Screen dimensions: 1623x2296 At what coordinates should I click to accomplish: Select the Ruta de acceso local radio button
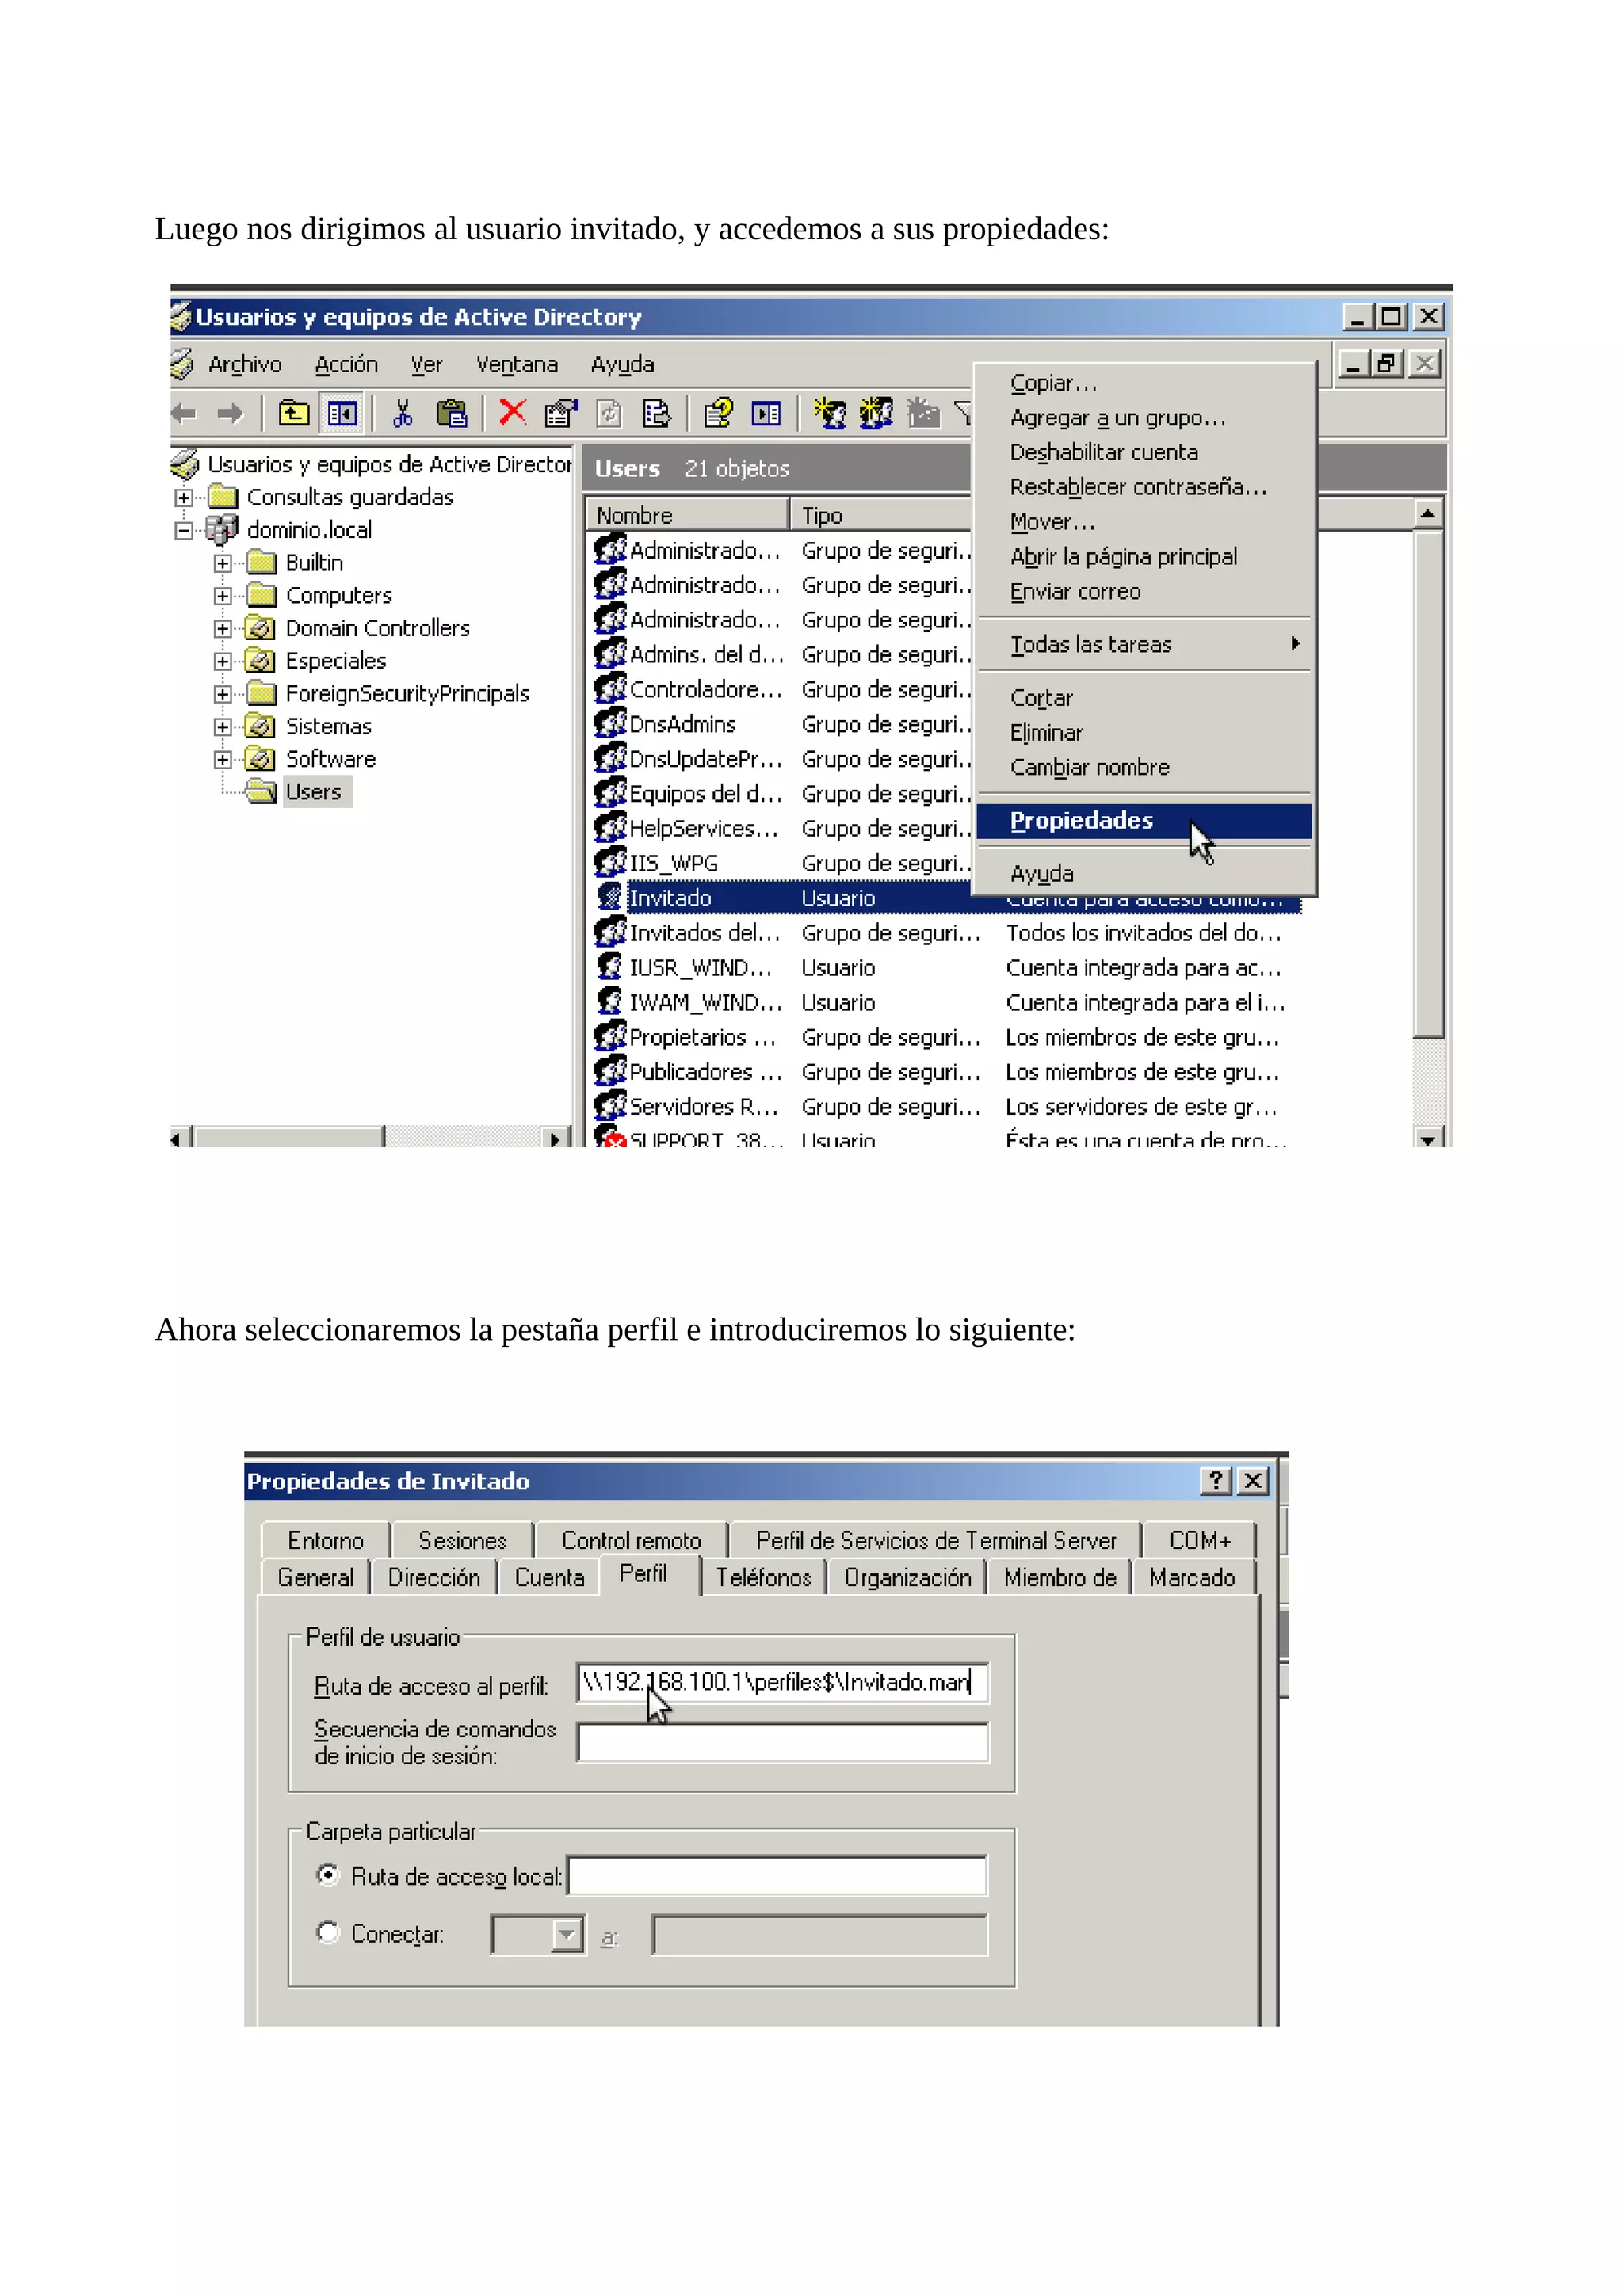click(327, 1875)
